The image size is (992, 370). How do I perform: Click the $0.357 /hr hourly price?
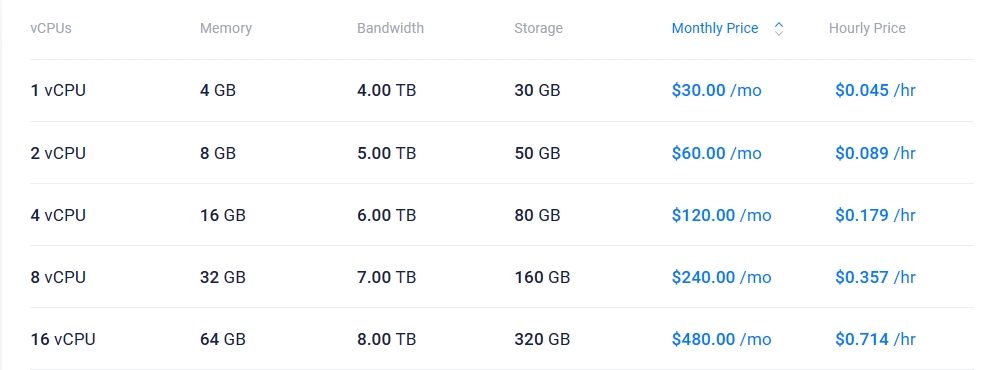tap(876, 277)
